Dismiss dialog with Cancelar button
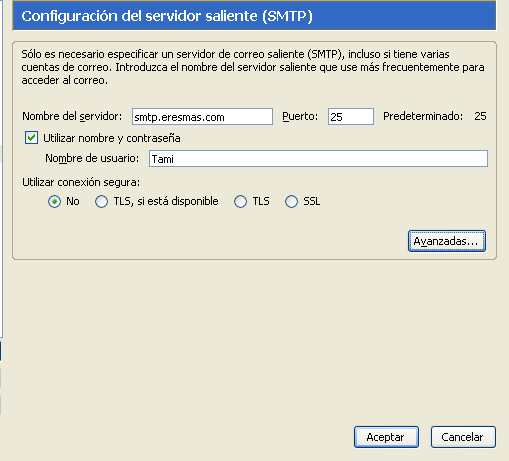Screen dimensions: 509x461 tap(463, 437)
